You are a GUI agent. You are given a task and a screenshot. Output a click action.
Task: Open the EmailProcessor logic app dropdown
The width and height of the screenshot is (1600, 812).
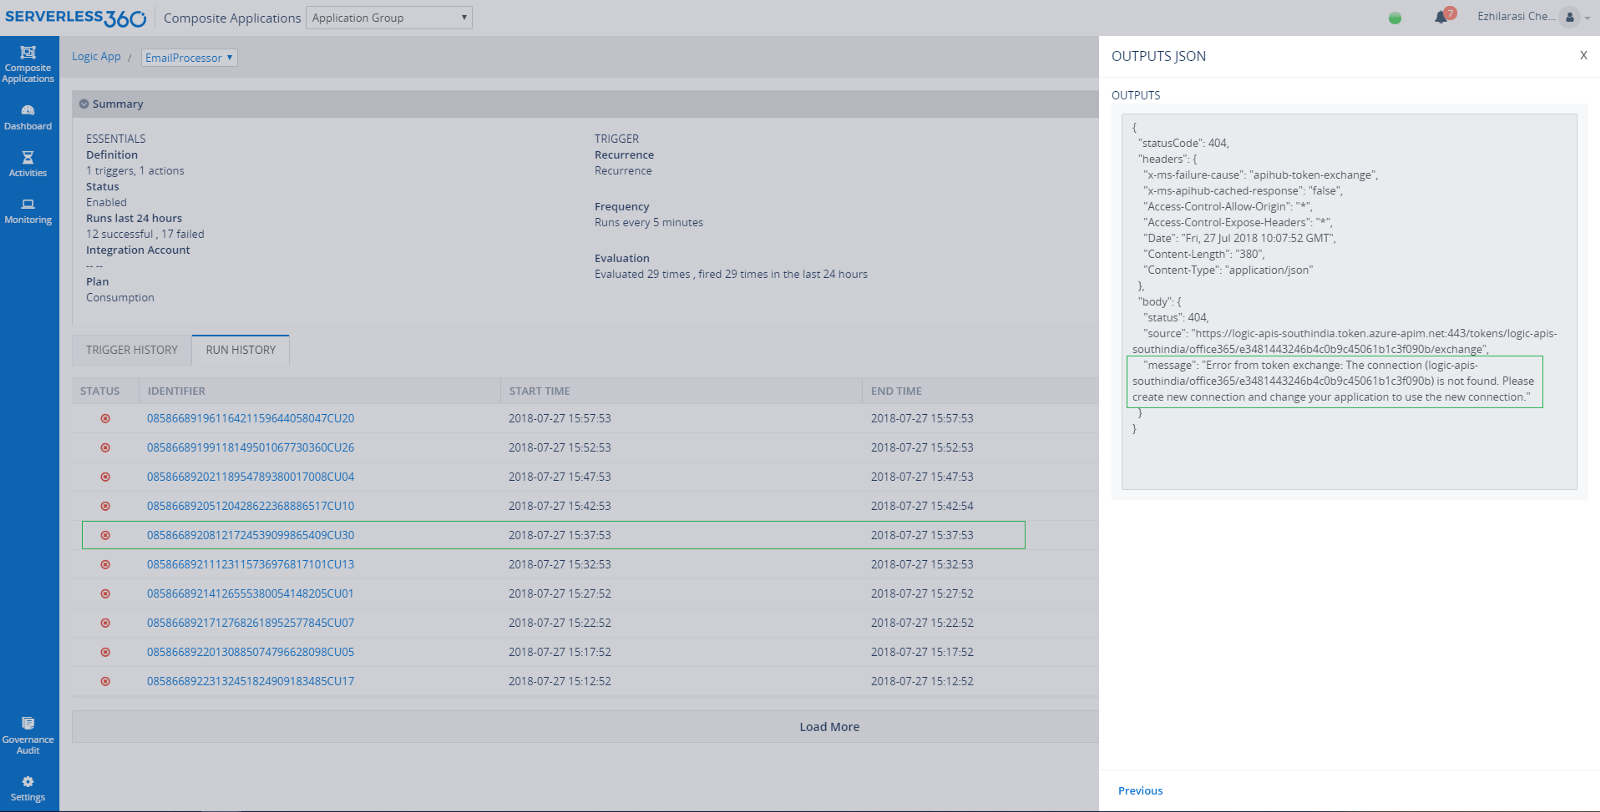tap(189, 58)
